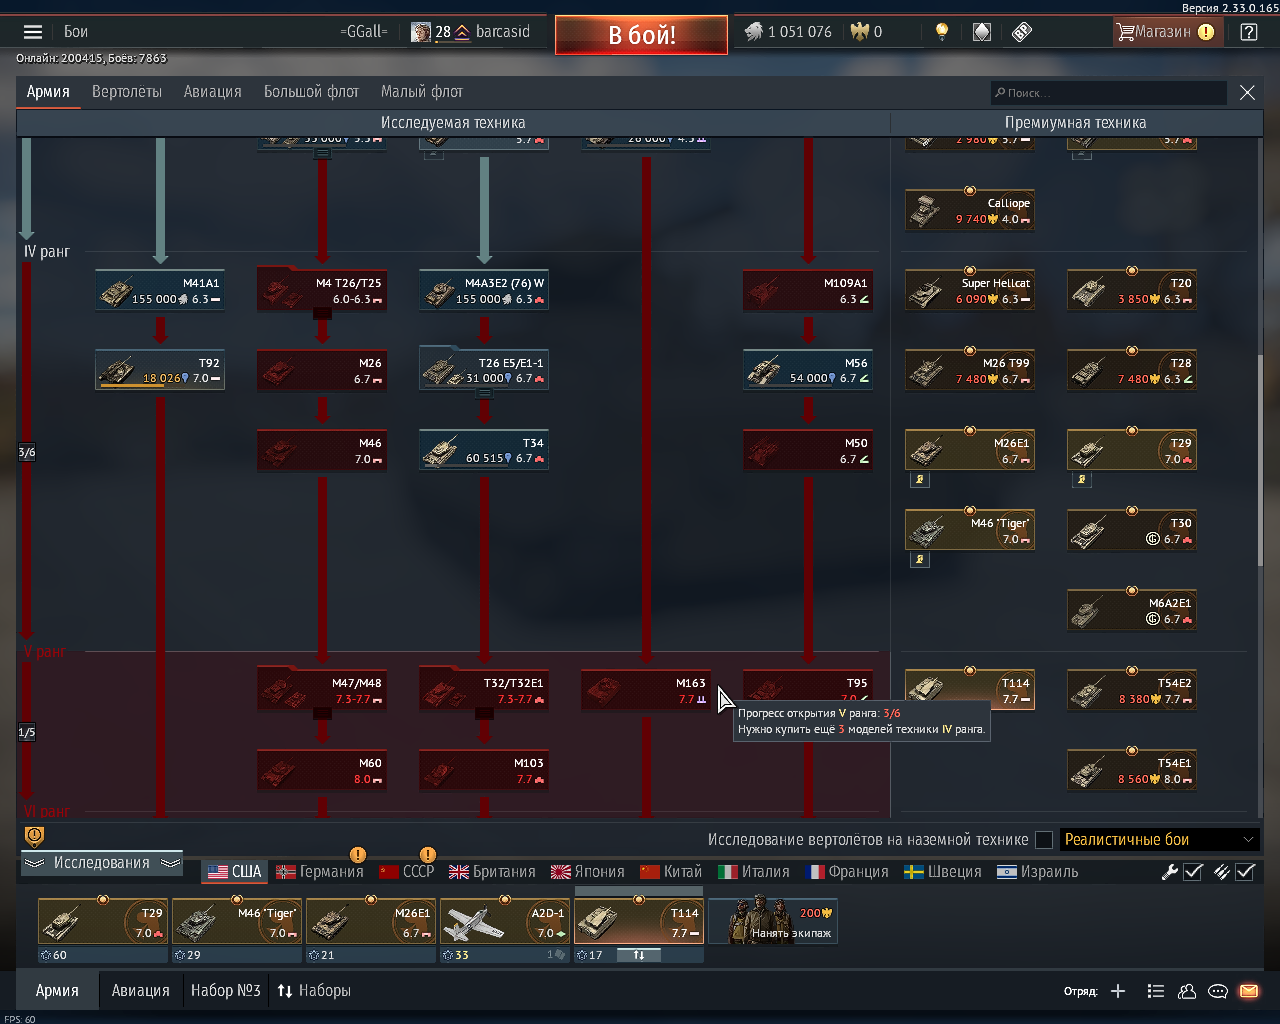Select the Израиль nation tab
Viewport: 1280px width, 1024px height.
pyautogui.click(x=1038, y=872)
